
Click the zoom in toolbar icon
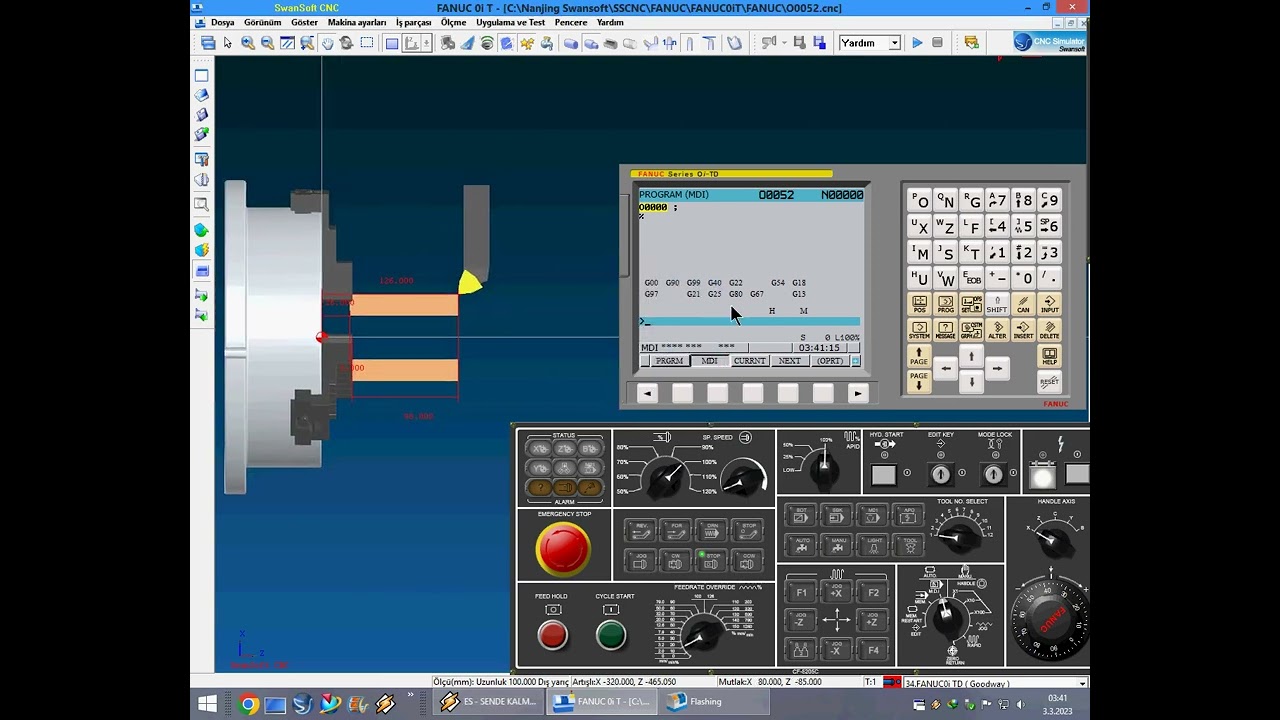[248, 43]
